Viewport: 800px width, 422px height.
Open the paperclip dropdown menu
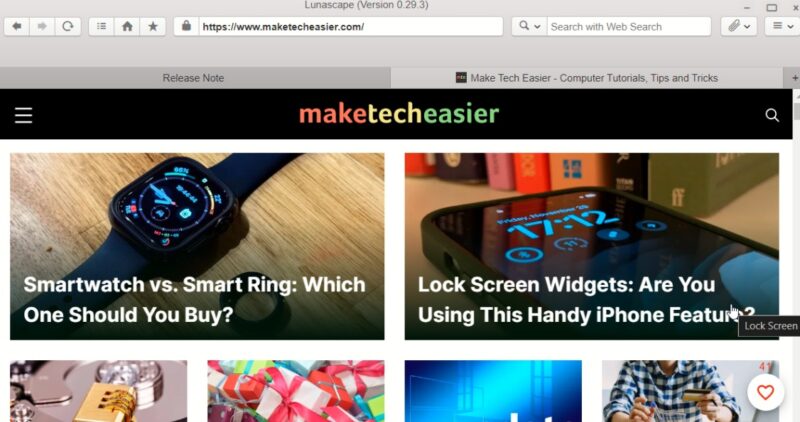click(739, 27)
